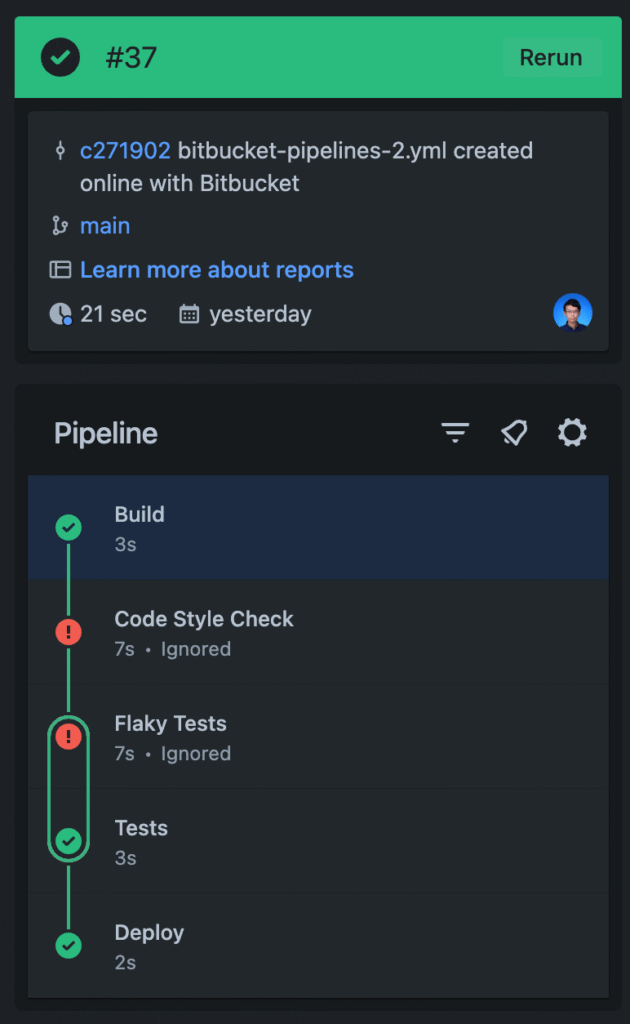This screenshot has width=630, height=1024.
Task: Select the Flaky Tests step
Action: click(x=318, y=736)
